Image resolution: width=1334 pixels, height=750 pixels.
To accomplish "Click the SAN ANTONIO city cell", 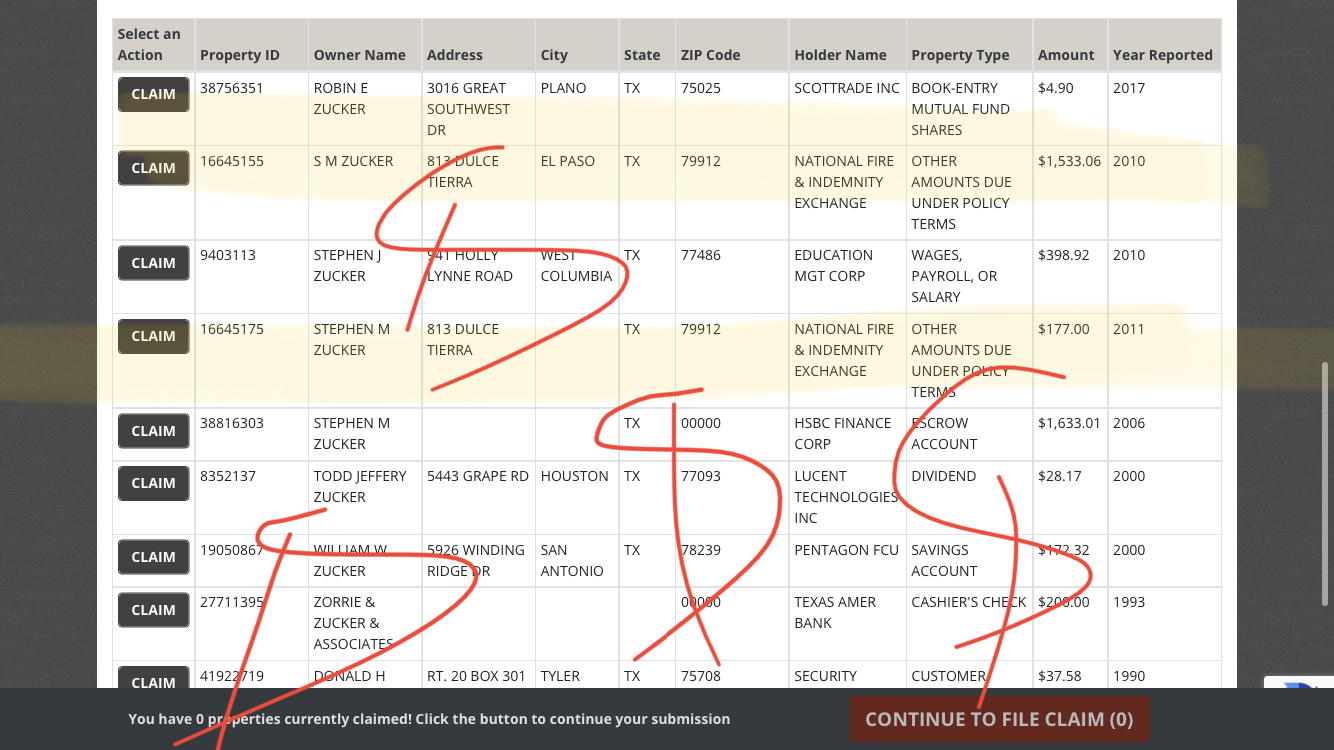I will tap(572, 561).
